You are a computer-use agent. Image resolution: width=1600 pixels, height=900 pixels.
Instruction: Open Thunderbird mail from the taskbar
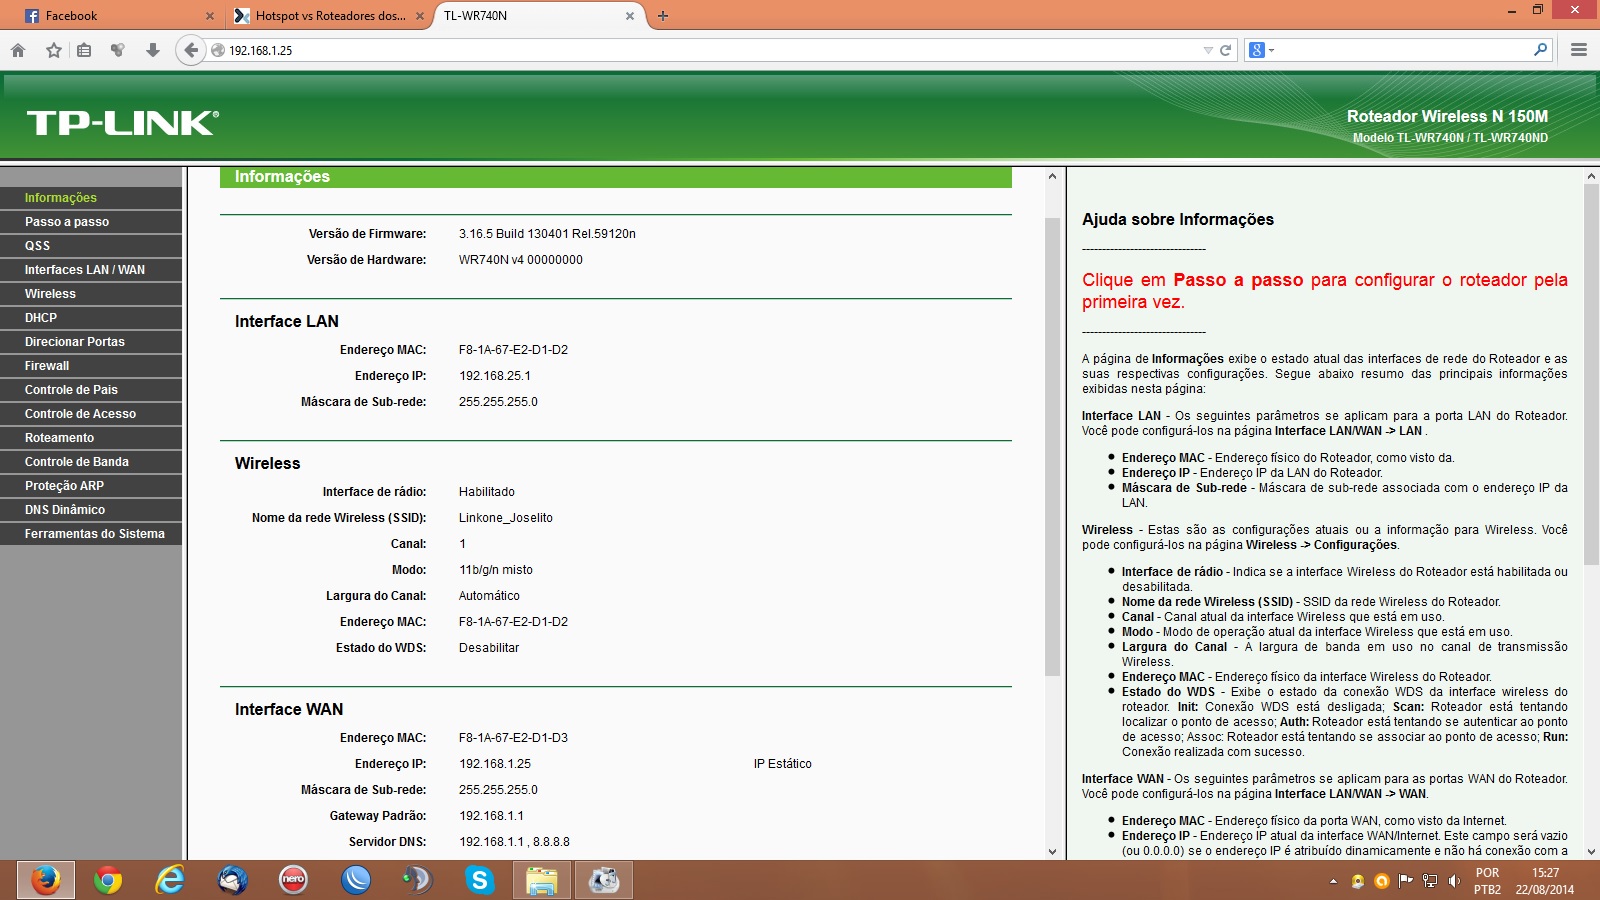(x=232, y=880)
